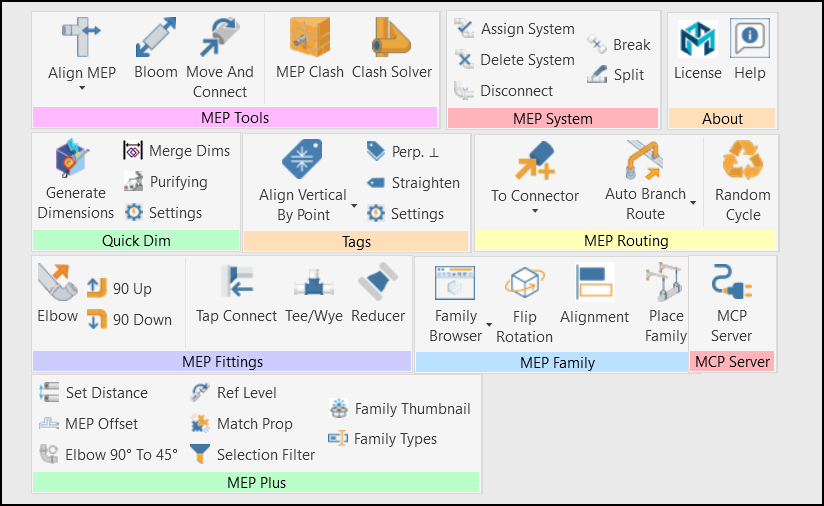Click the Delete System command

tap(514, 60)
